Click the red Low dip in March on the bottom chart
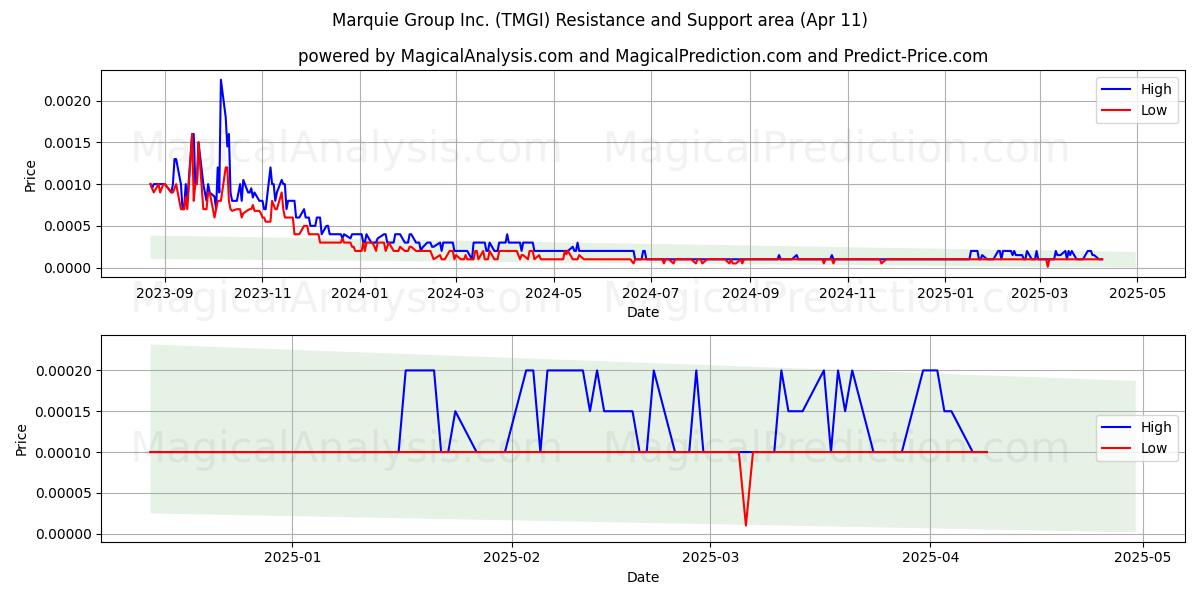Screen dimensions: 1200x600 point(746,522)
